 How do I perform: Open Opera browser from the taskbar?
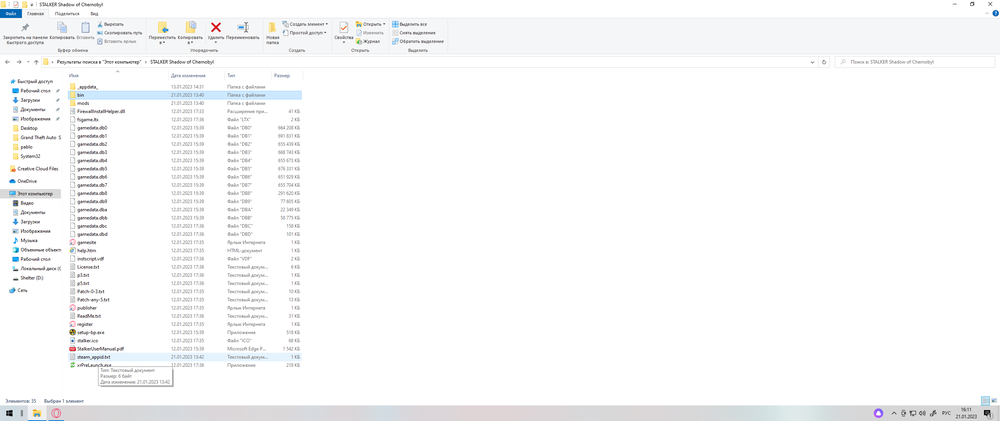[56, 413]
